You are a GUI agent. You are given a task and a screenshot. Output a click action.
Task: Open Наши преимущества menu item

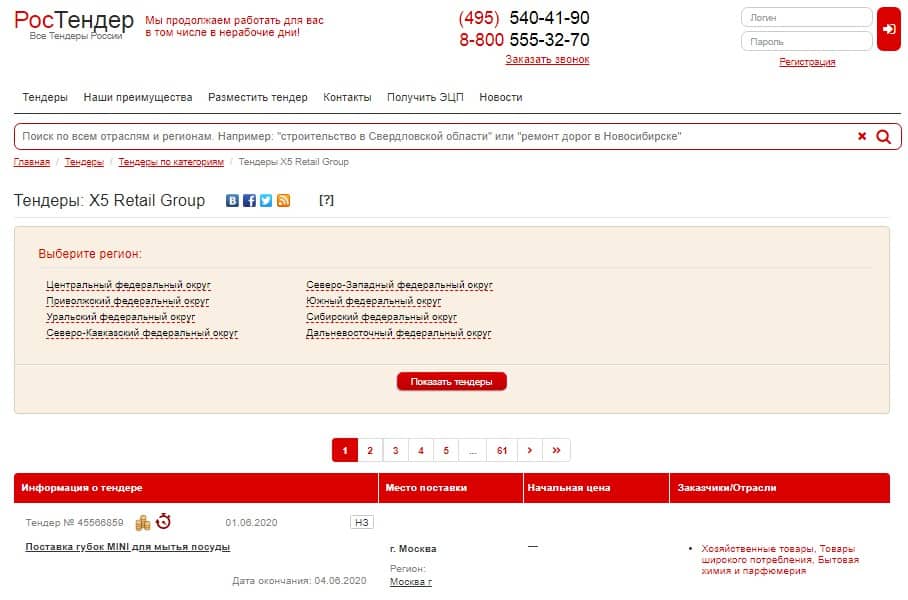coord(138,97)
